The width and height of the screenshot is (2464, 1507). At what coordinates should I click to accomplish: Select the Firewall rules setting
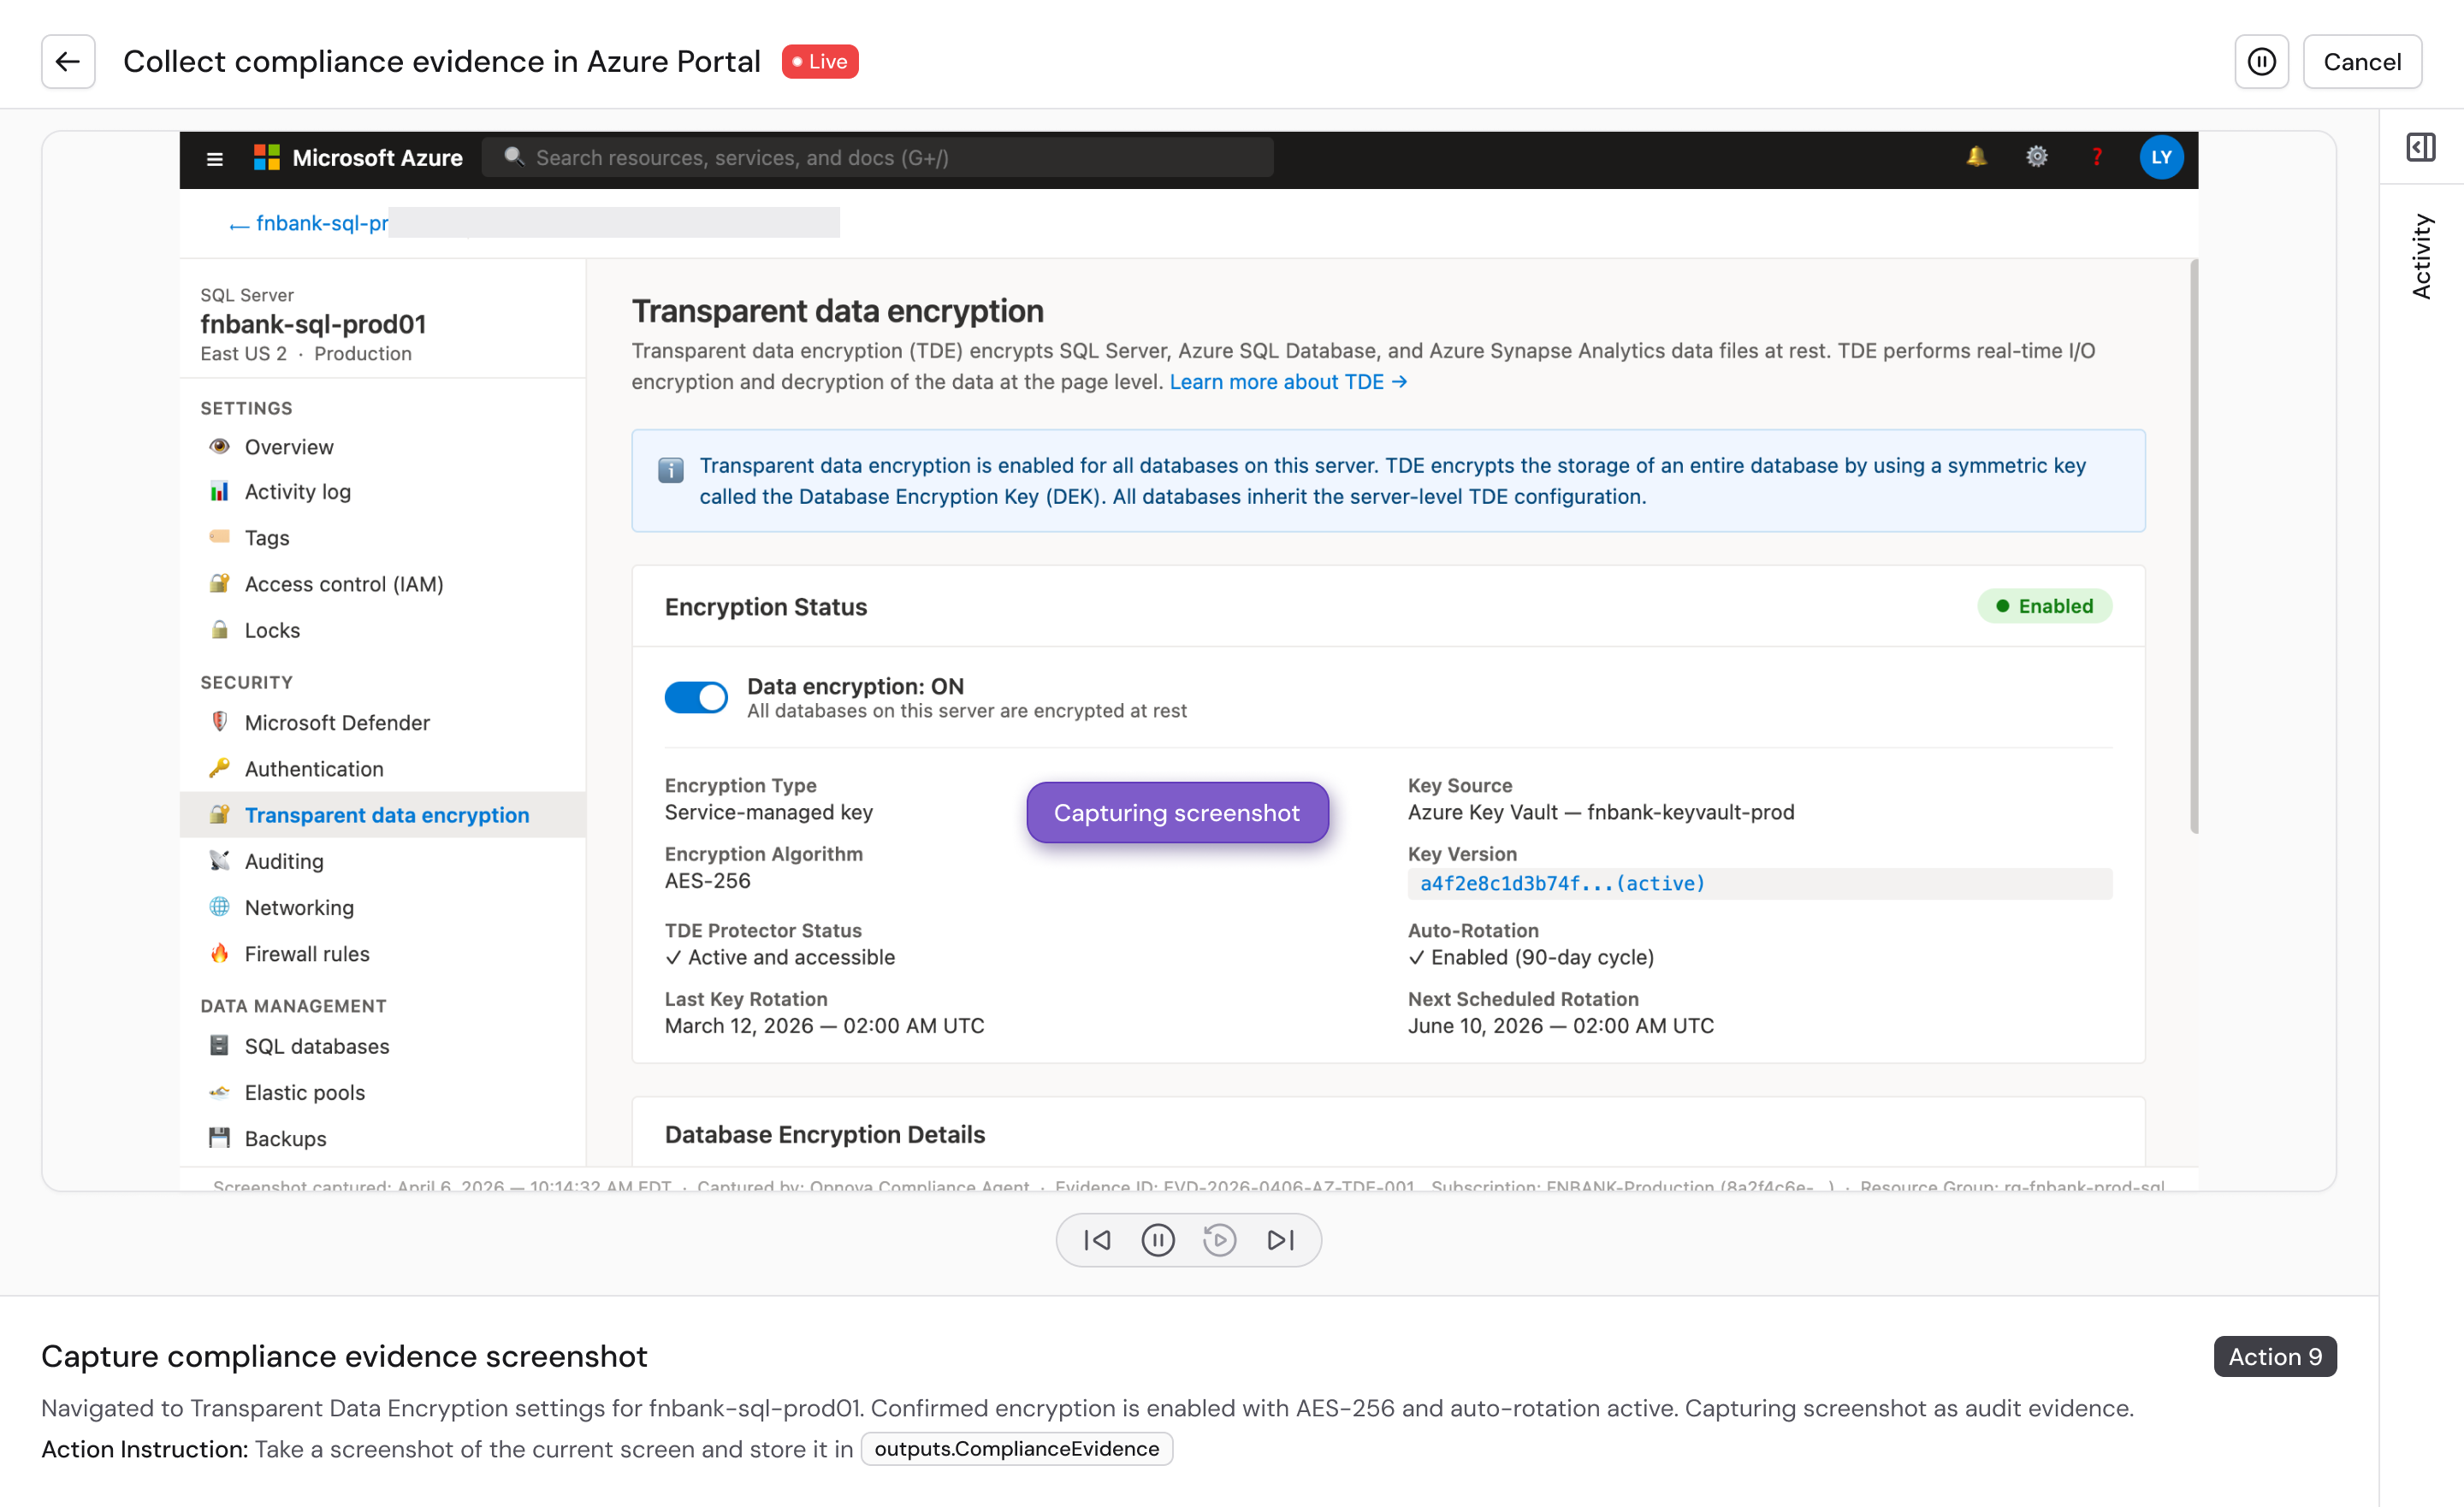[306, 953]
